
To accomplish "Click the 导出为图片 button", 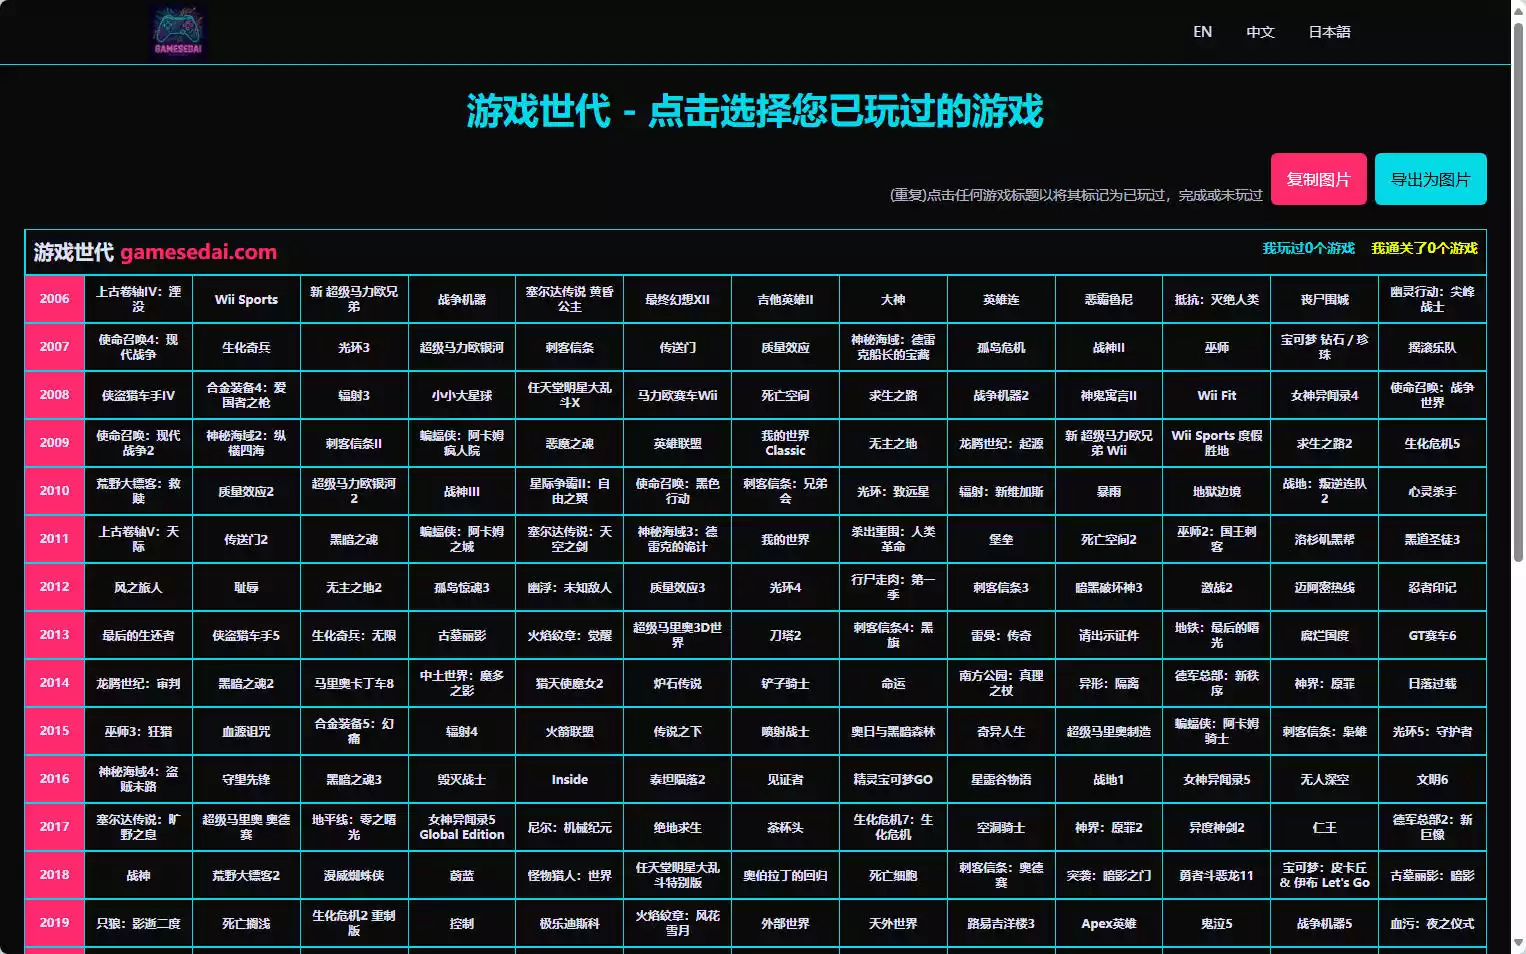I will (1430, 179).
